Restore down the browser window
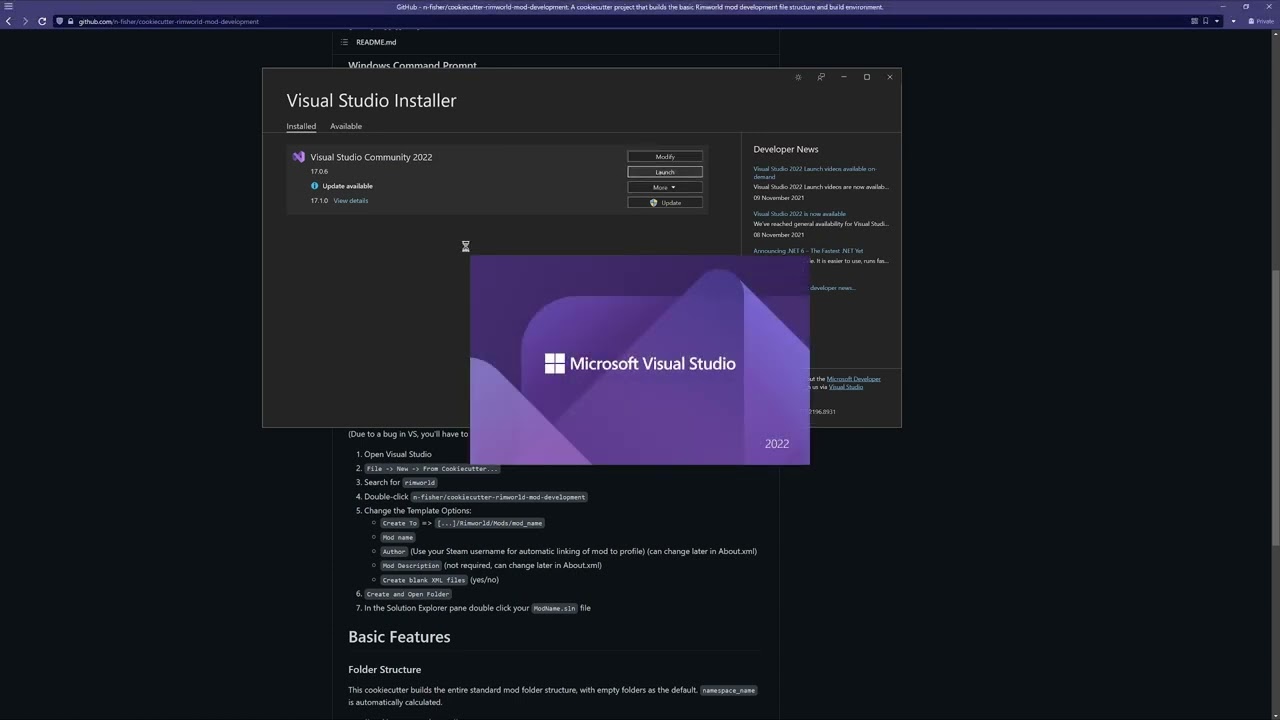The width and height of the screenshot is (1280, 720). [1246, 7]
